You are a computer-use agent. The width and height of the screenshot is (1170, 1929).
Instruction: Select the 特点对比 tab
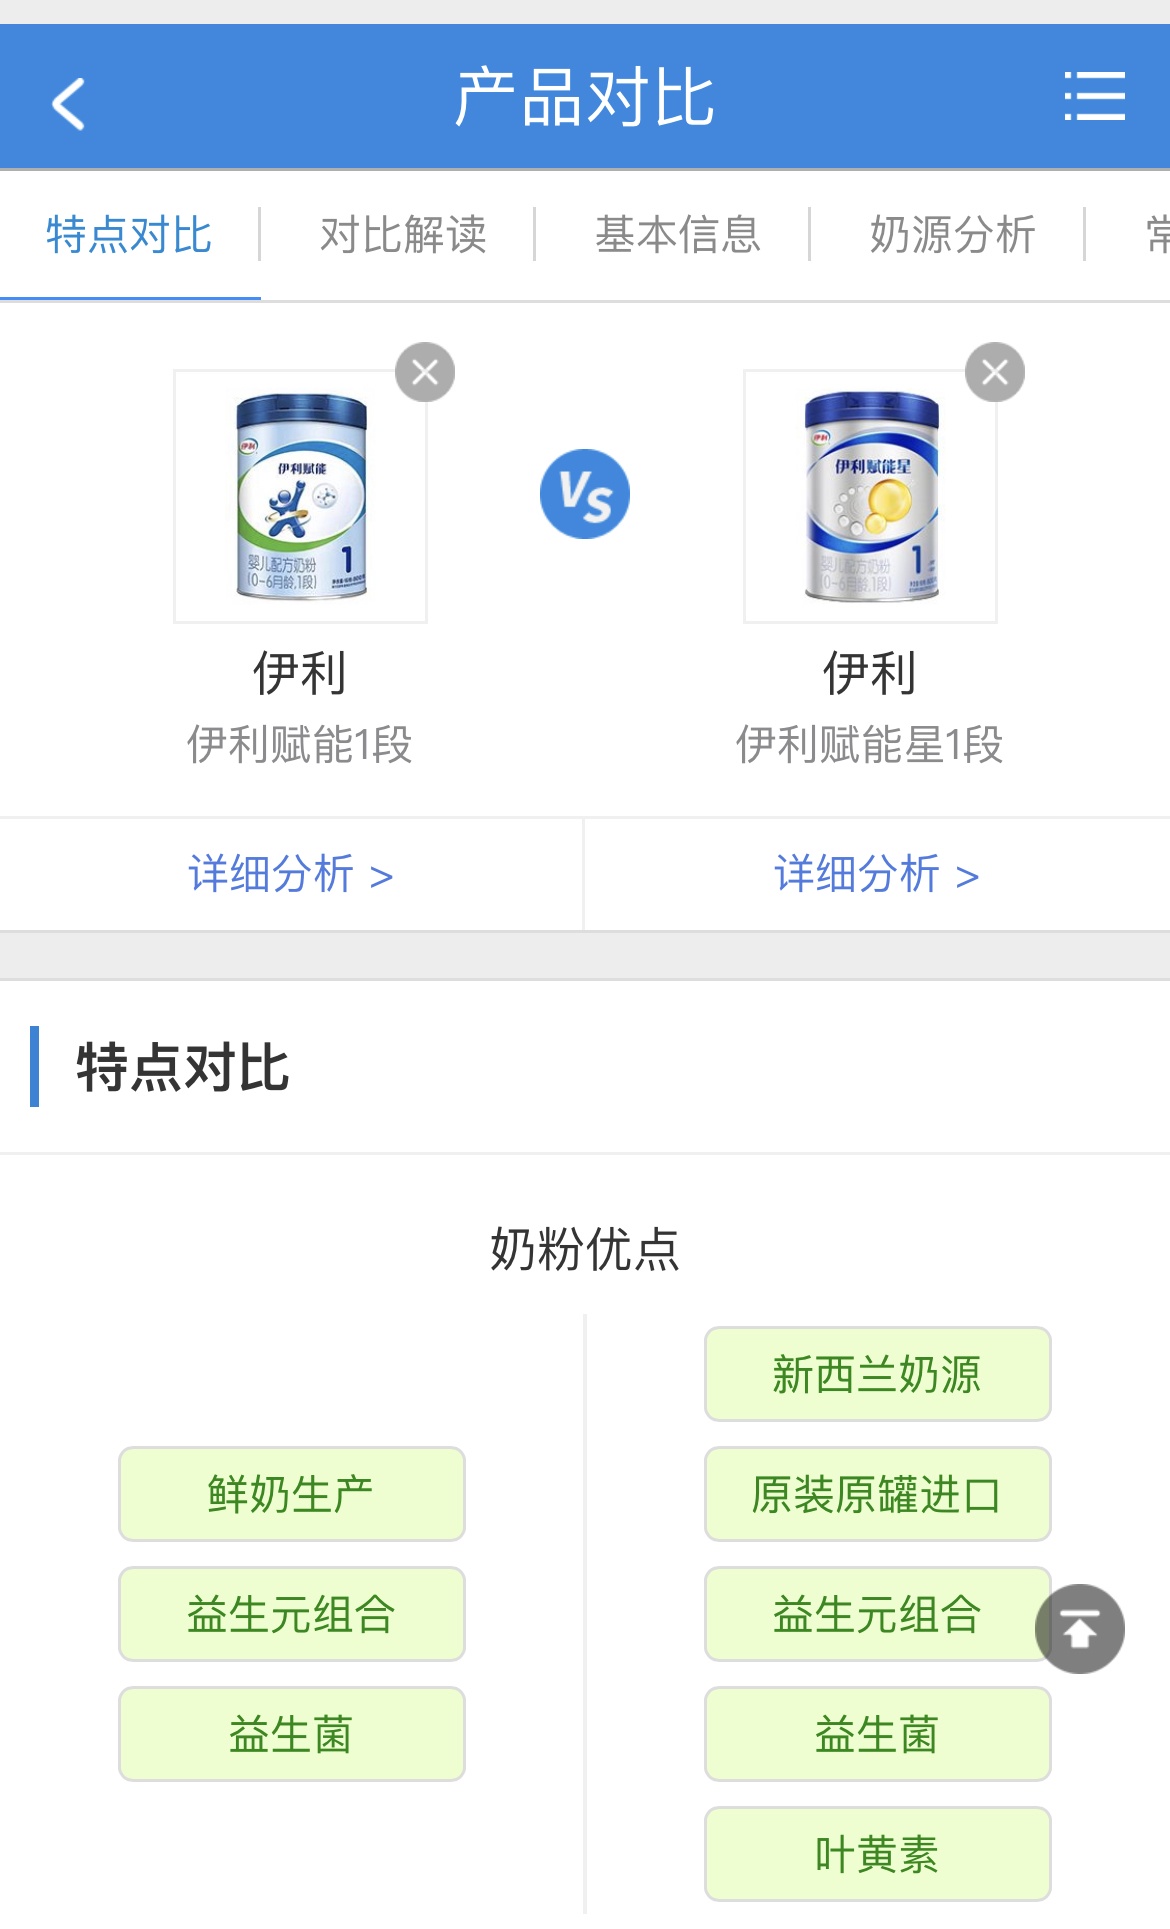coord(129,236)
